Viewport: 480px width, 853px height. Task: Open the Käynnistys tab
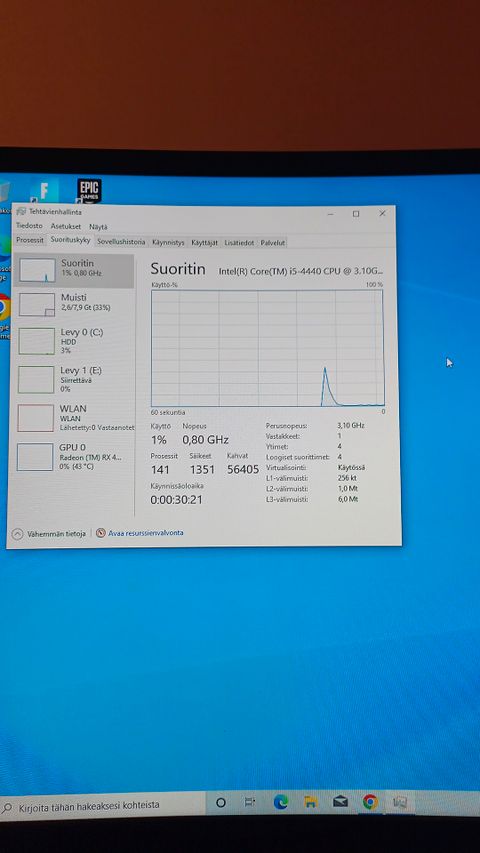click(x=168, y=243)
